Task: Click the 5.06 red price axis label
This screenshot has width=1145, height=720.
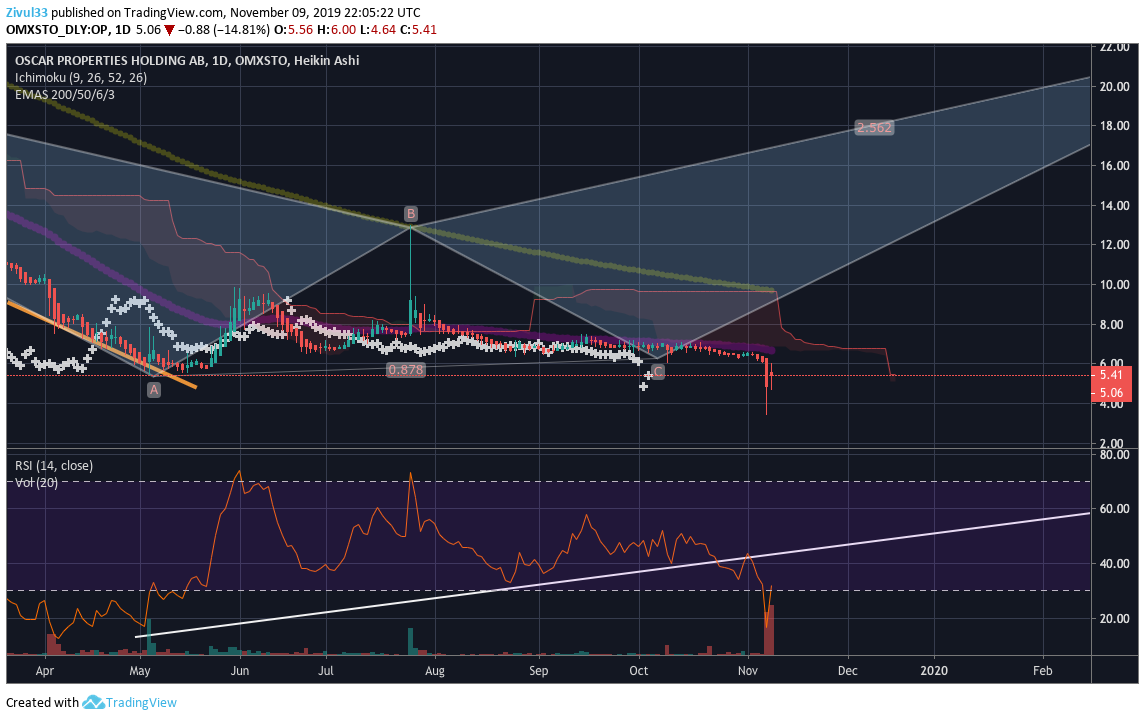Action: point(1111,393)
